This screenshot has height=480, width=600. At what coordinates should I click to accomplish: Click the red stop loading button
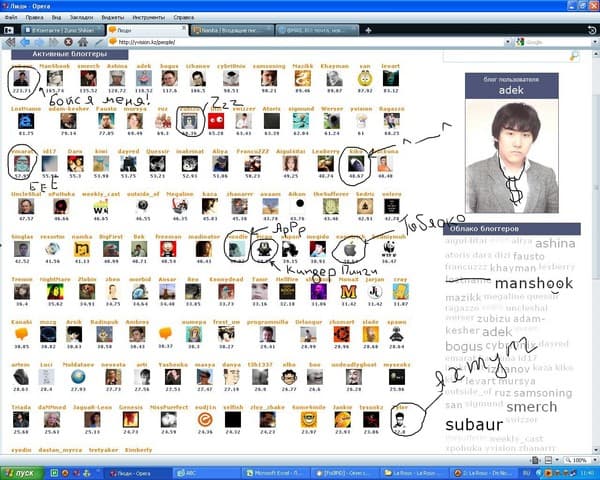pos(68,42)
